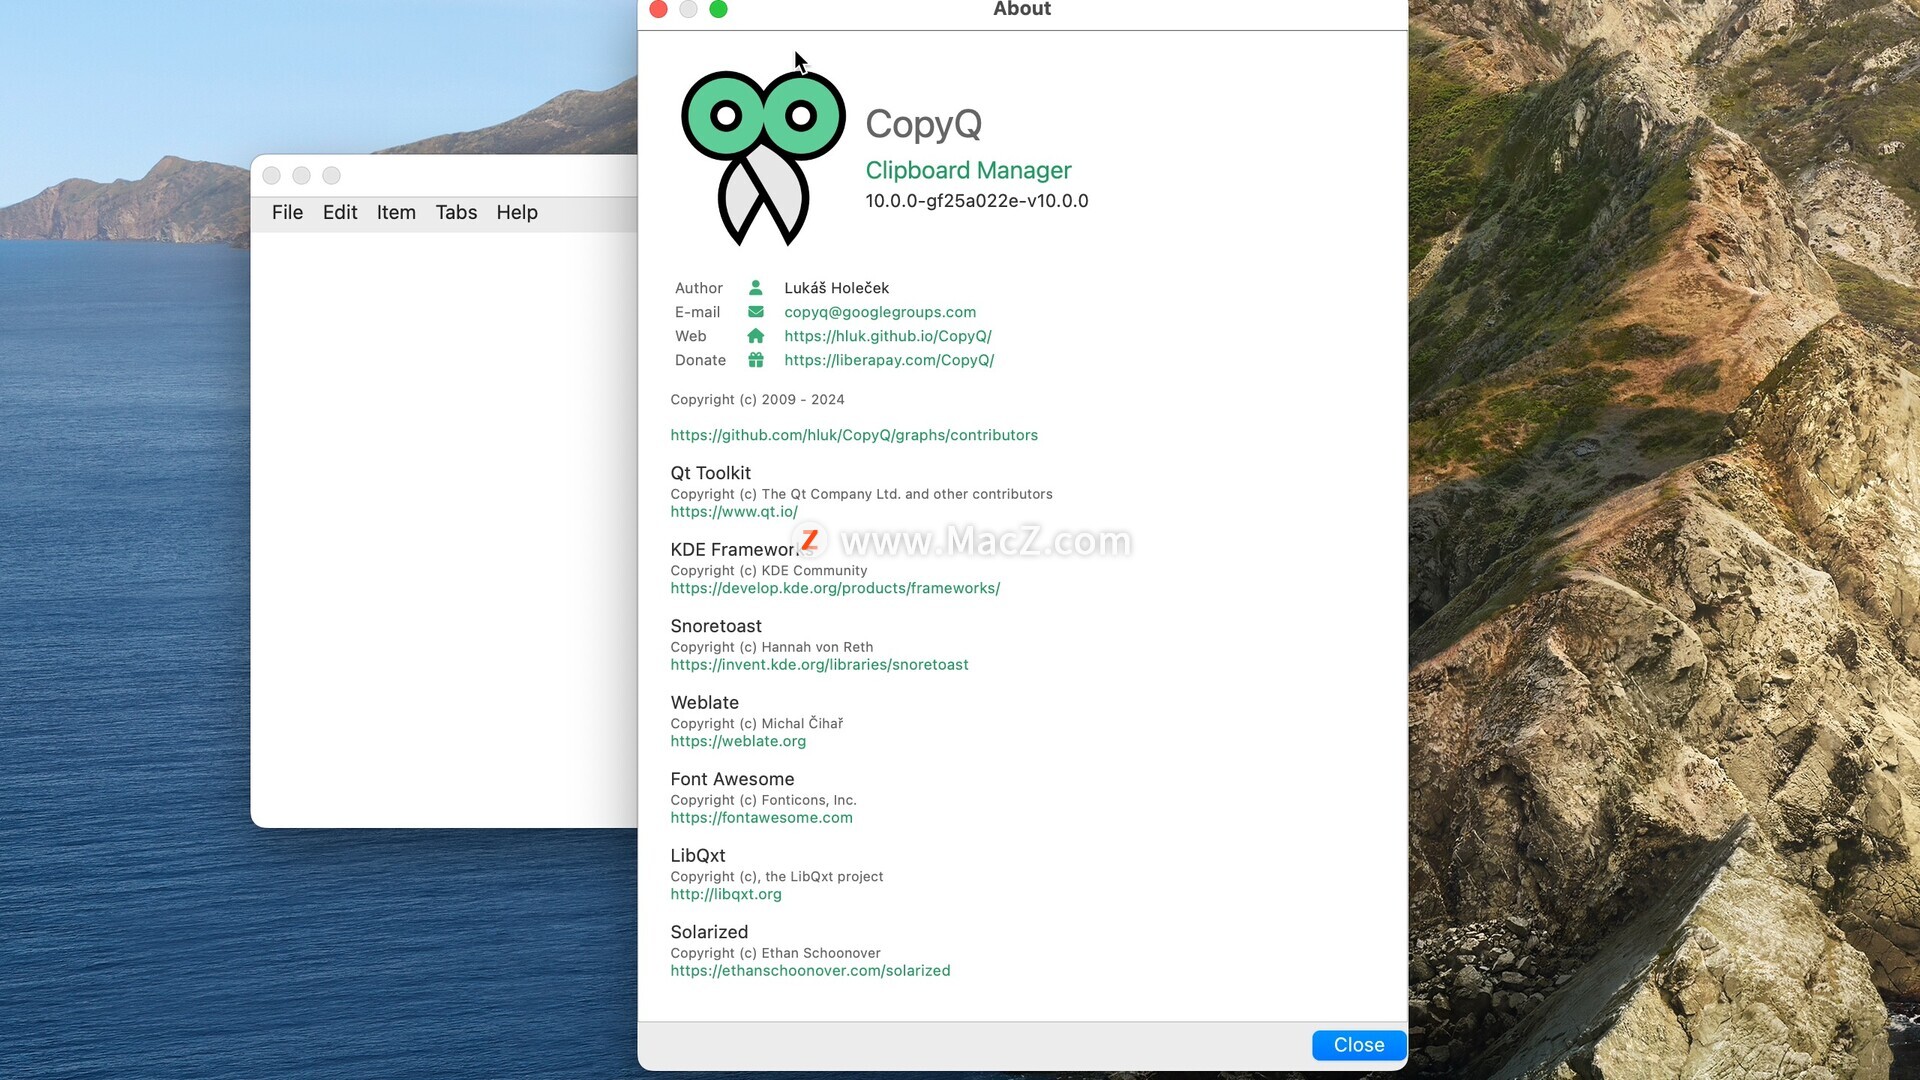Click the 'CopyQ' application title text

pyautogui.click(x=923, y=124)
